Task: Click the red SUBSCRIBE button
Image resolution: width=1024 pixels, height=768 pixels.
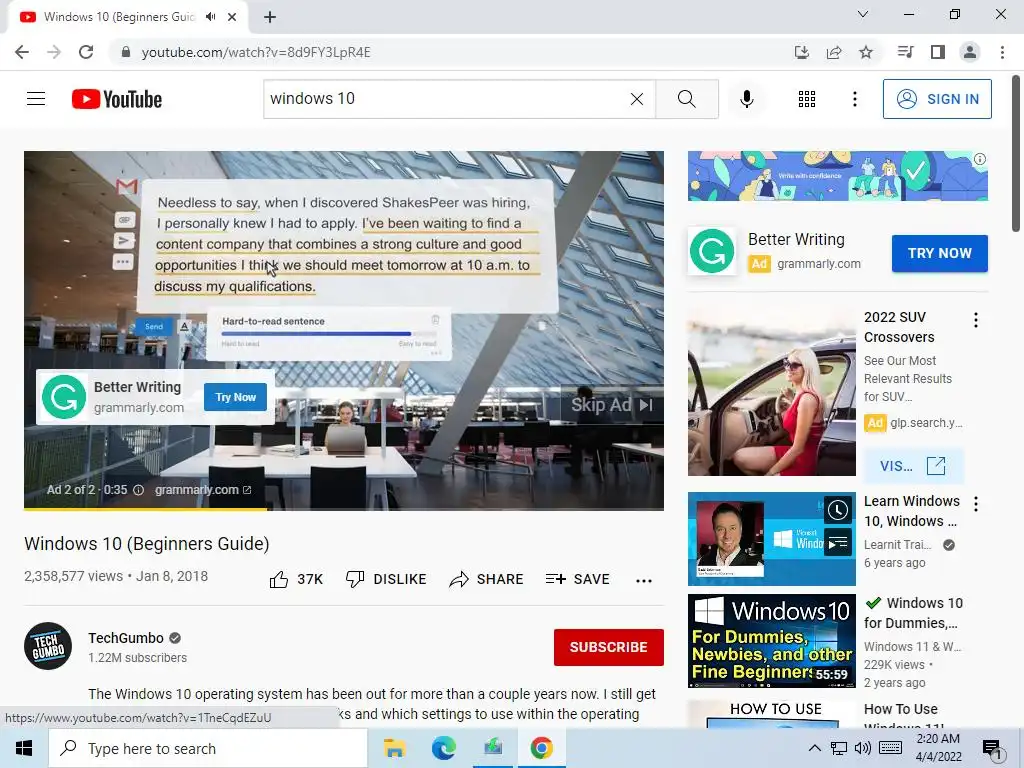Action: click(609, 647)
